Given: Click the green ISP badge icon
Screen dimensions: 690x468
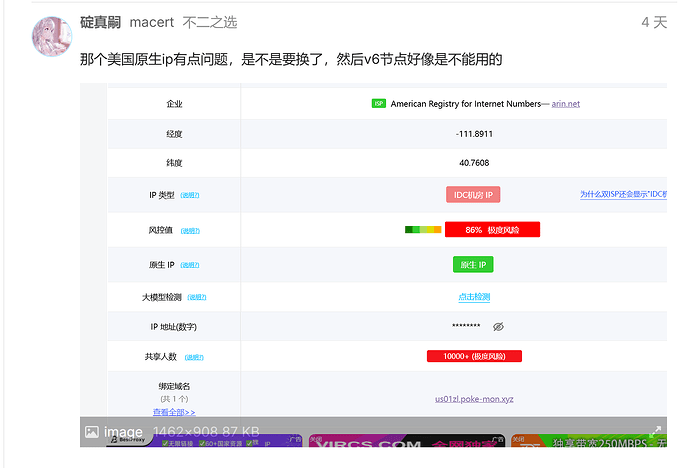Looking at the screenshot, I should (378, 103).
